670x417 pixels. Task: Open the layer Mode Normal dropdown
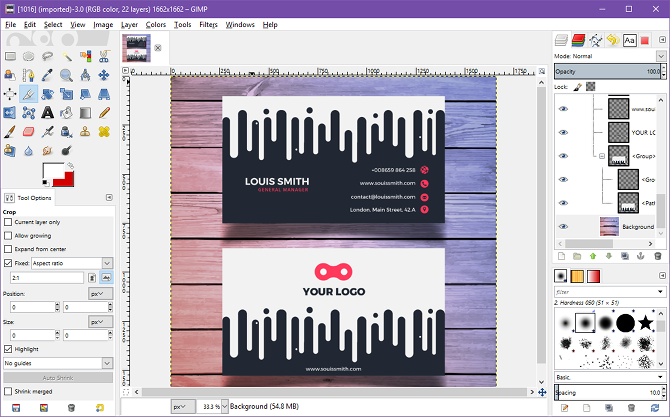tap(661, 56)
